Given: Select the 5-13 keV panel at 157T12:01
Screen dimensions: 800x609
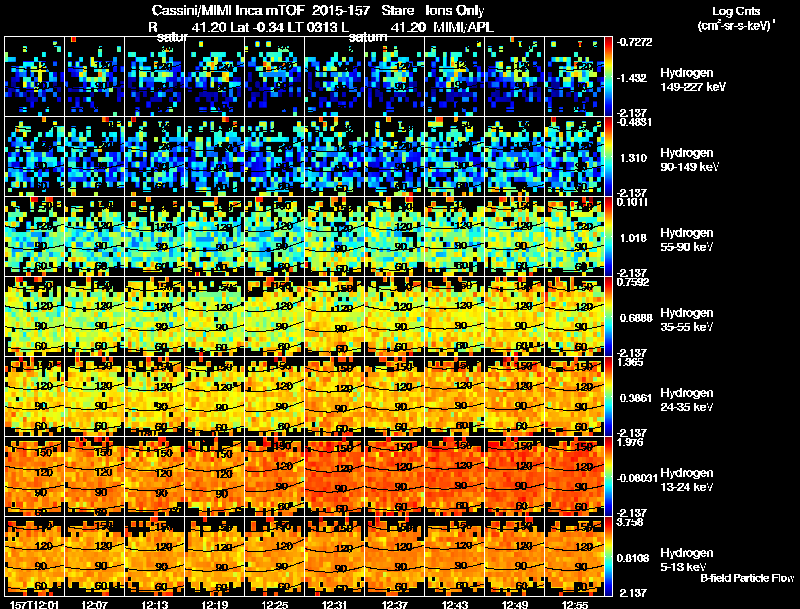Looking at the screenshot, I should tap(34, 557).
